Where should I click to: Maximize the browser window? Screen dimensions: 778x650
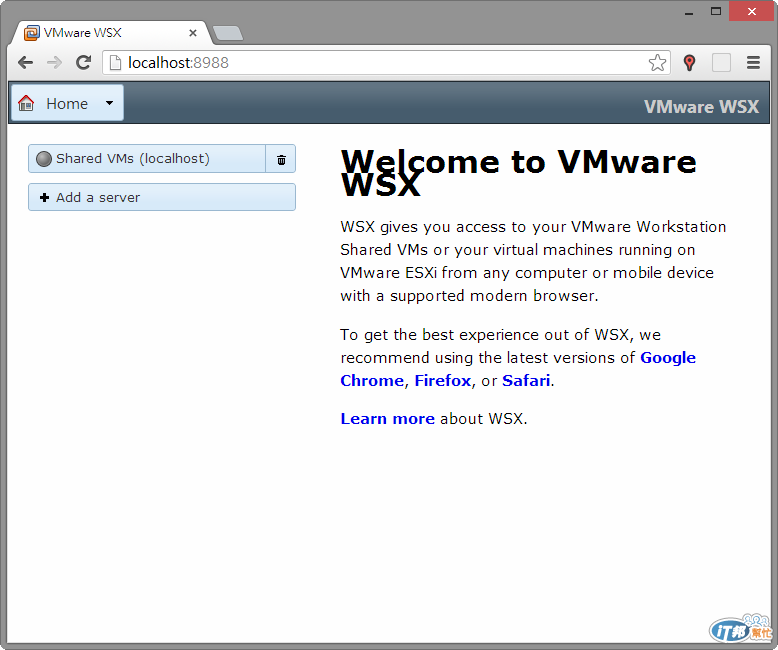coord(715,11)
